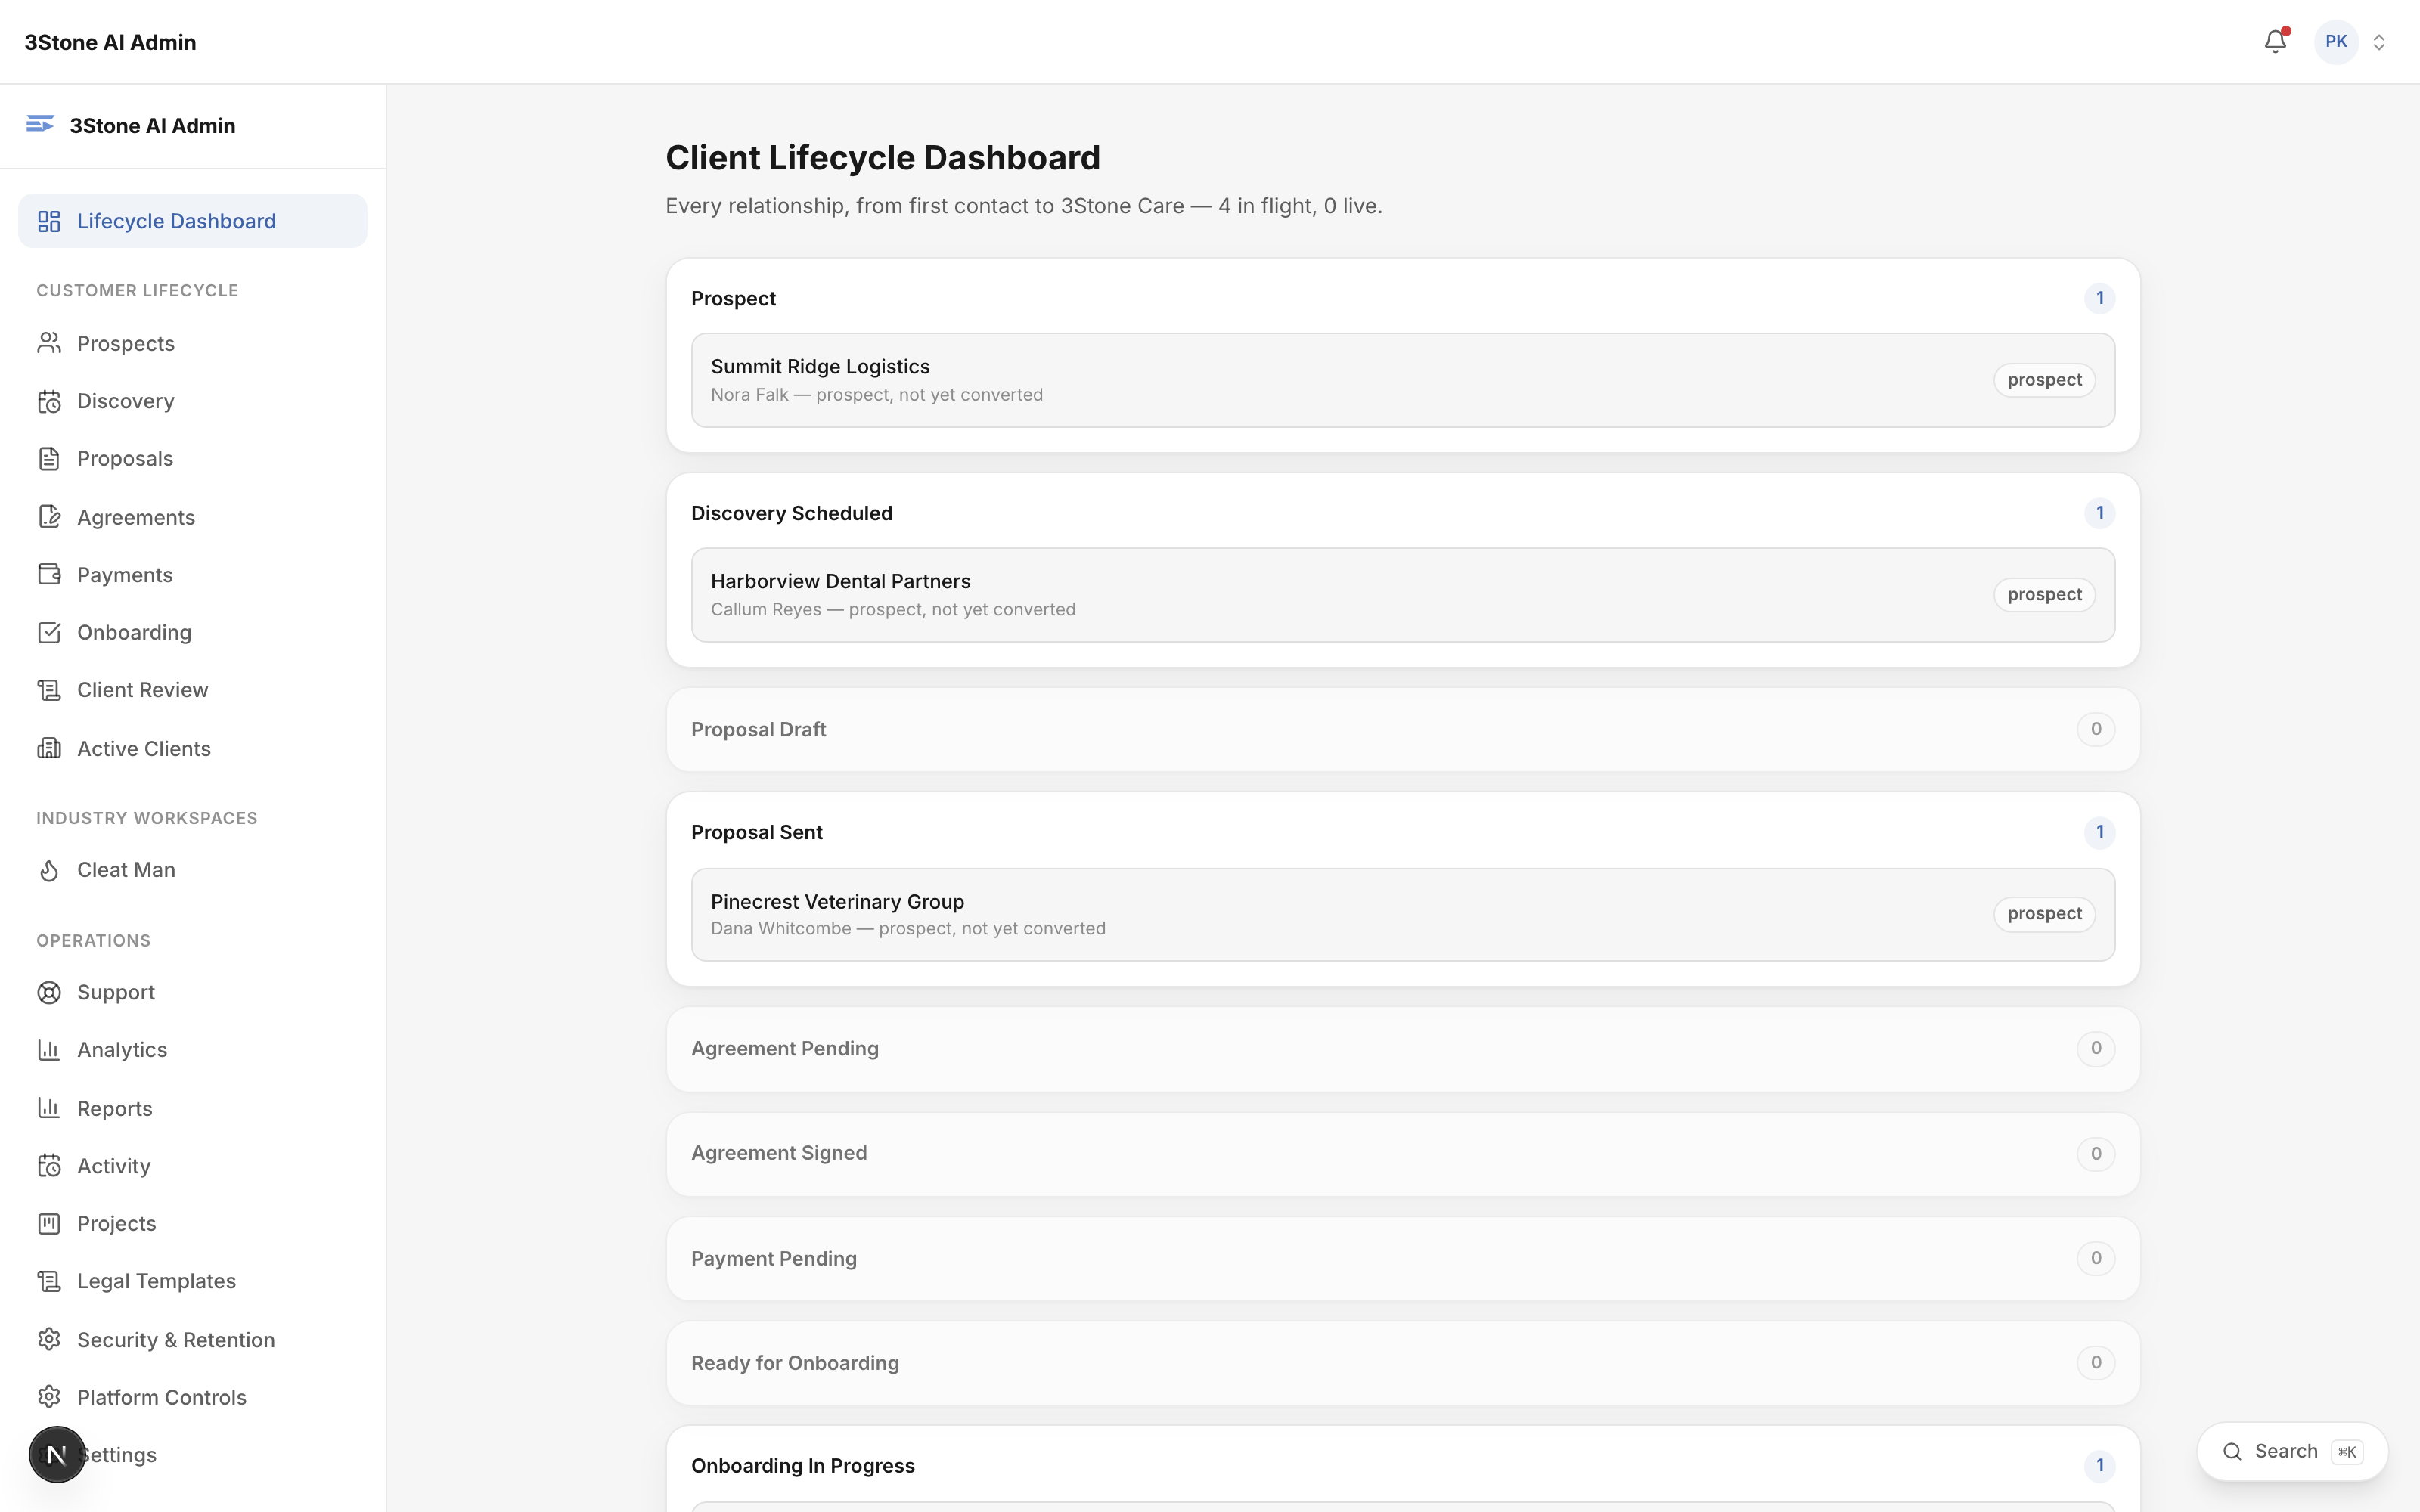
Task: Click the Onboarding In Progress heading
Action: 802,1465
